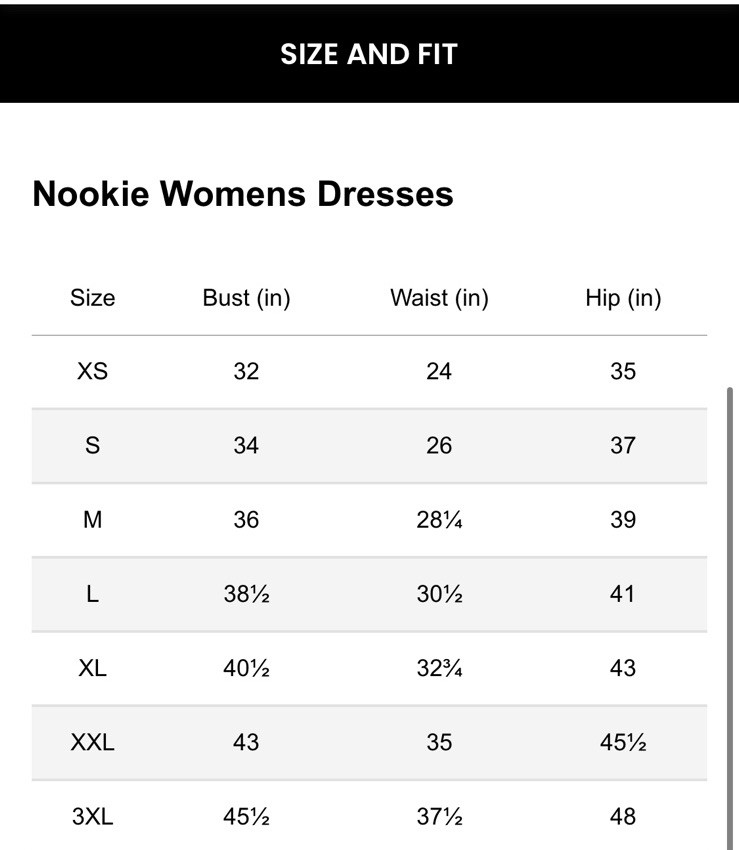This screenshot has width=739, height=850.
Task: Tap the XL size row label
Action: point(92,668)
